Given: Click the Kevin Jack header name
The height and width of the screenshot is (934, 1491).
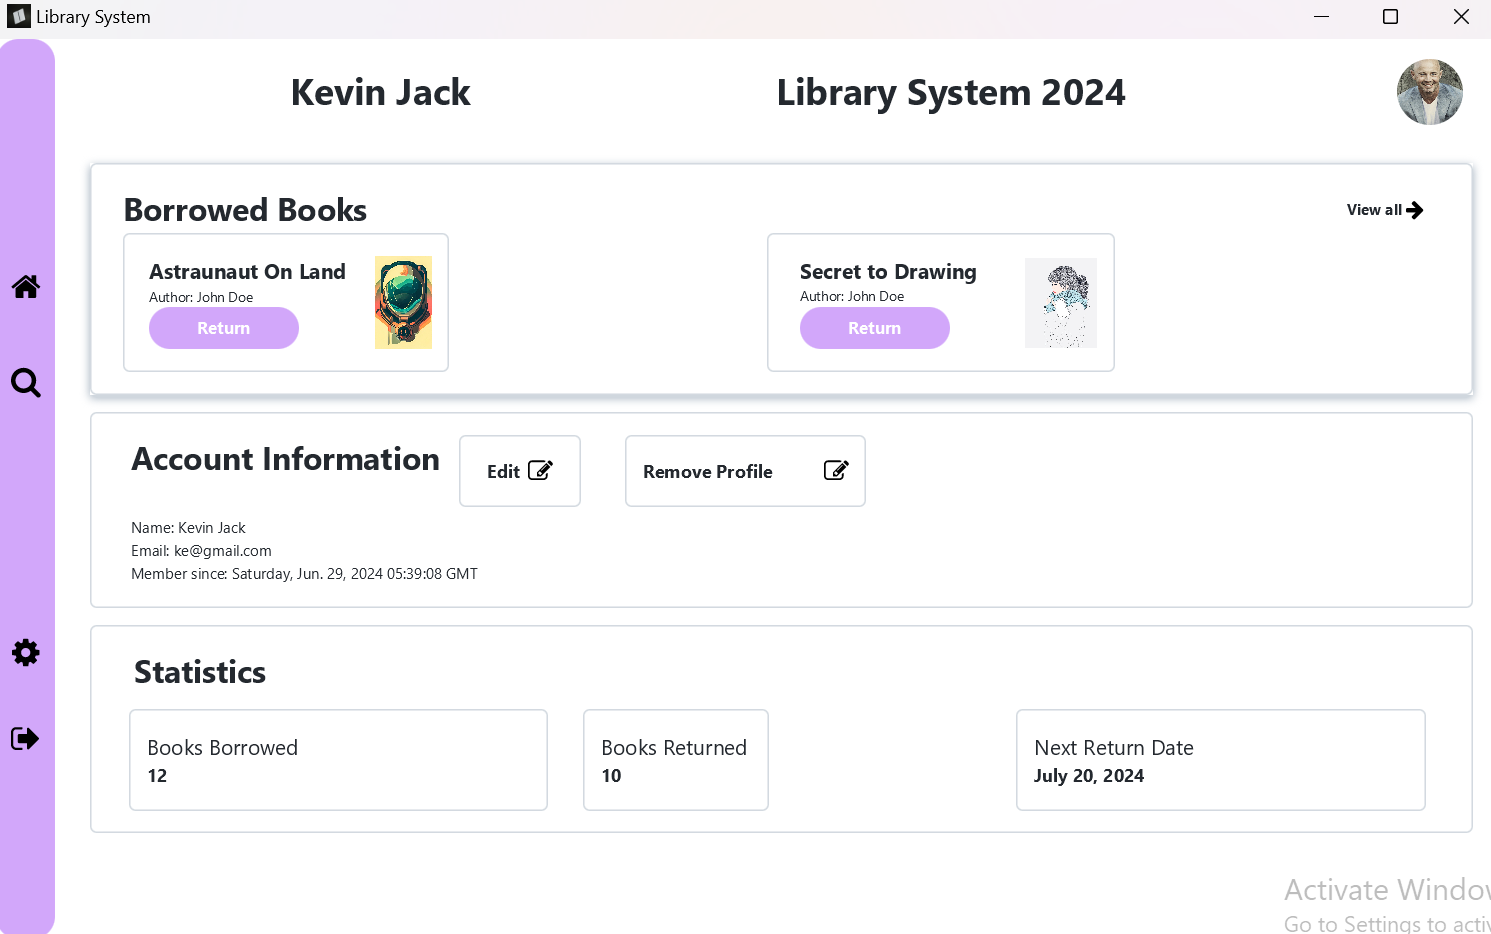Looking at the screenshot, I should [380, 92].
